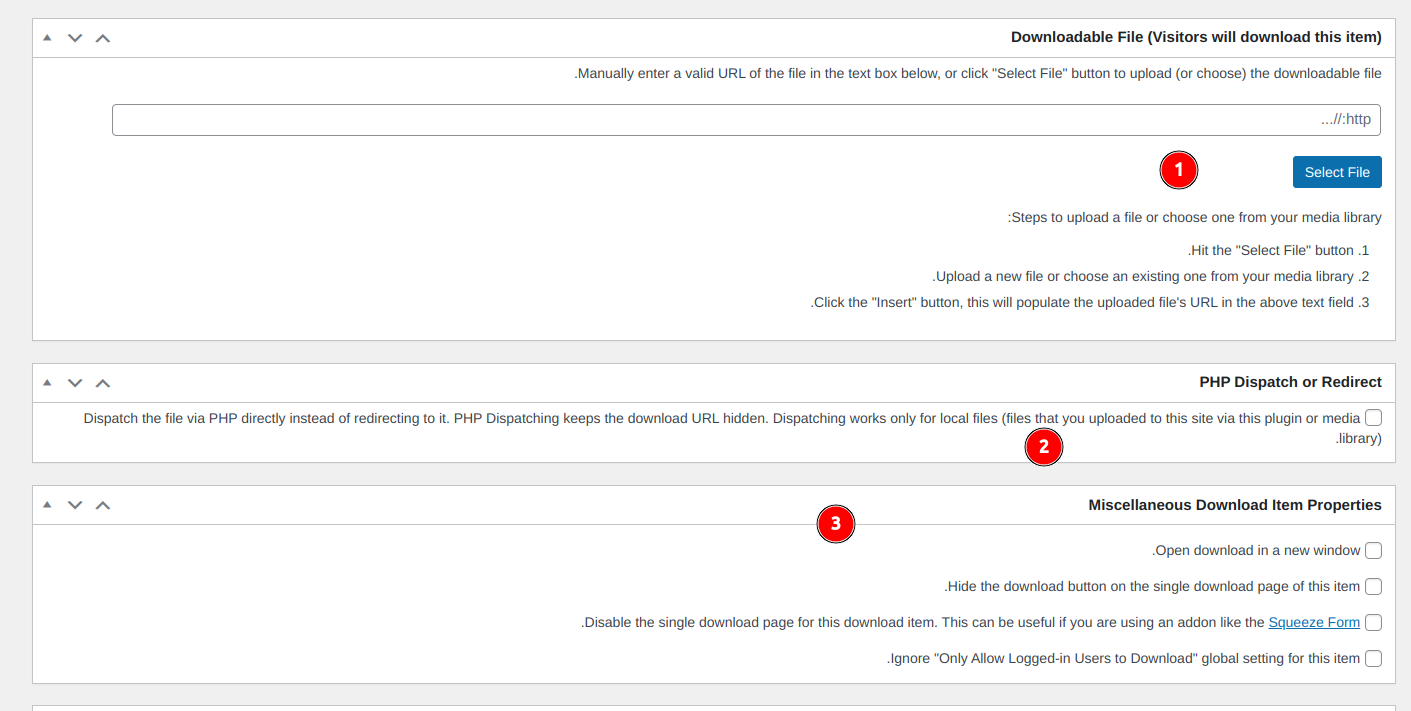Move the PHP Dispatch or Redirect panel down
Viewport: 1411px width, 711px height.
click(75, 383)
